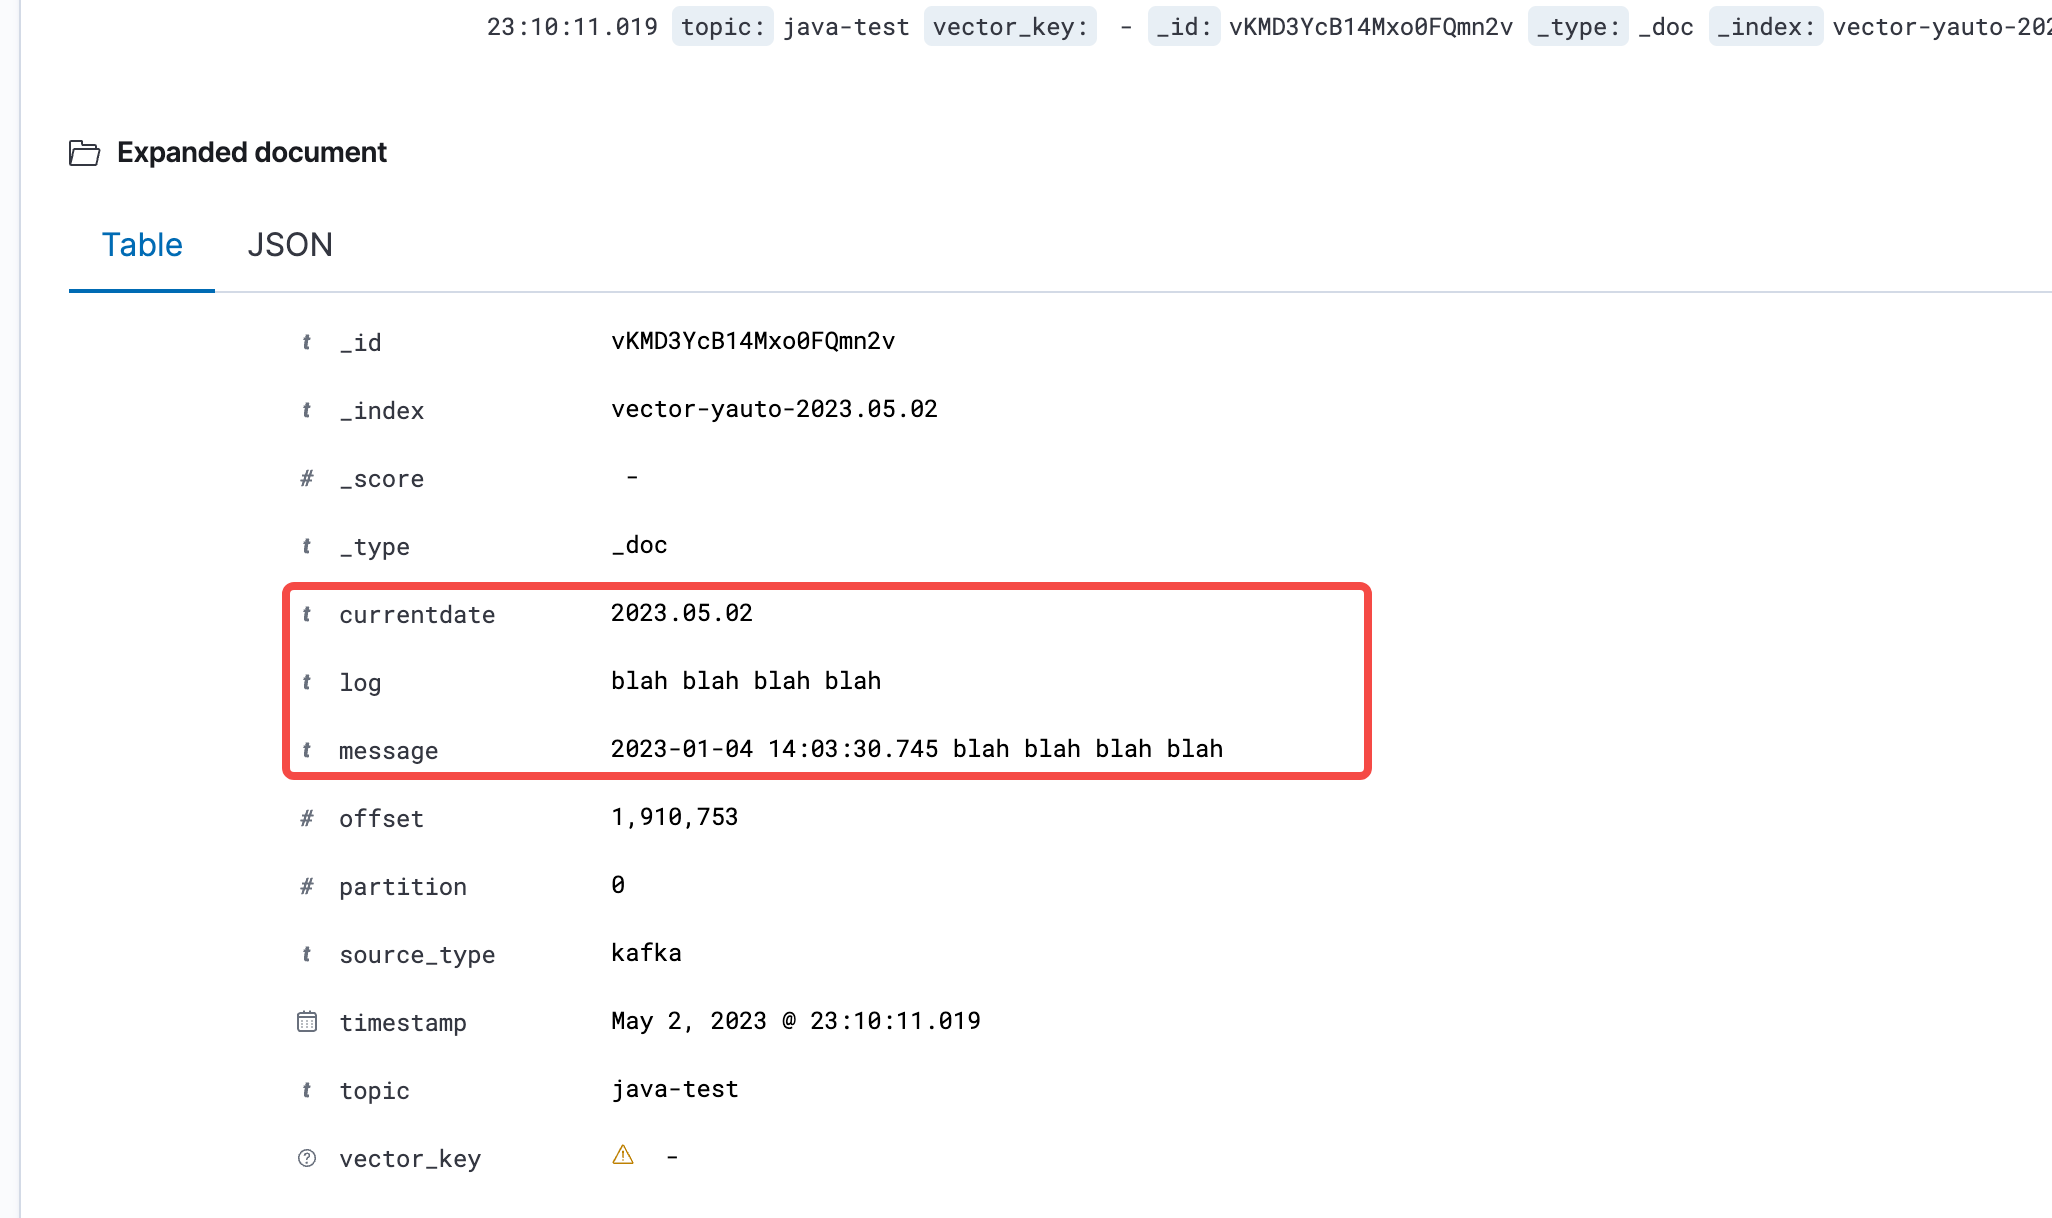The width and height of the screenshot is (2052, 1218).
Task: Click the _index: label in the top summary row
Action: coord(1766,27)
